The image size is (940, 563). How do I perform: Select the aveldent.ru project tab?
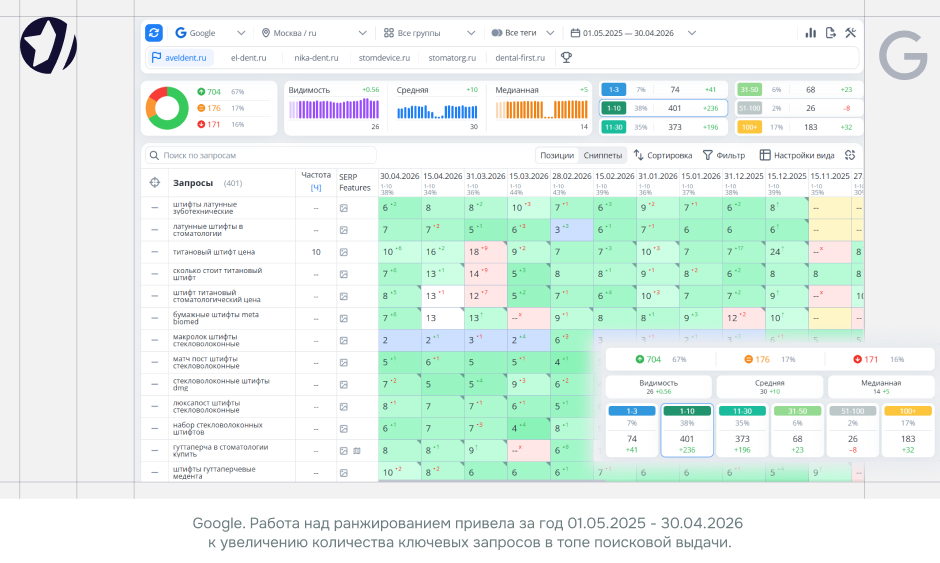(x=180, y=58)
